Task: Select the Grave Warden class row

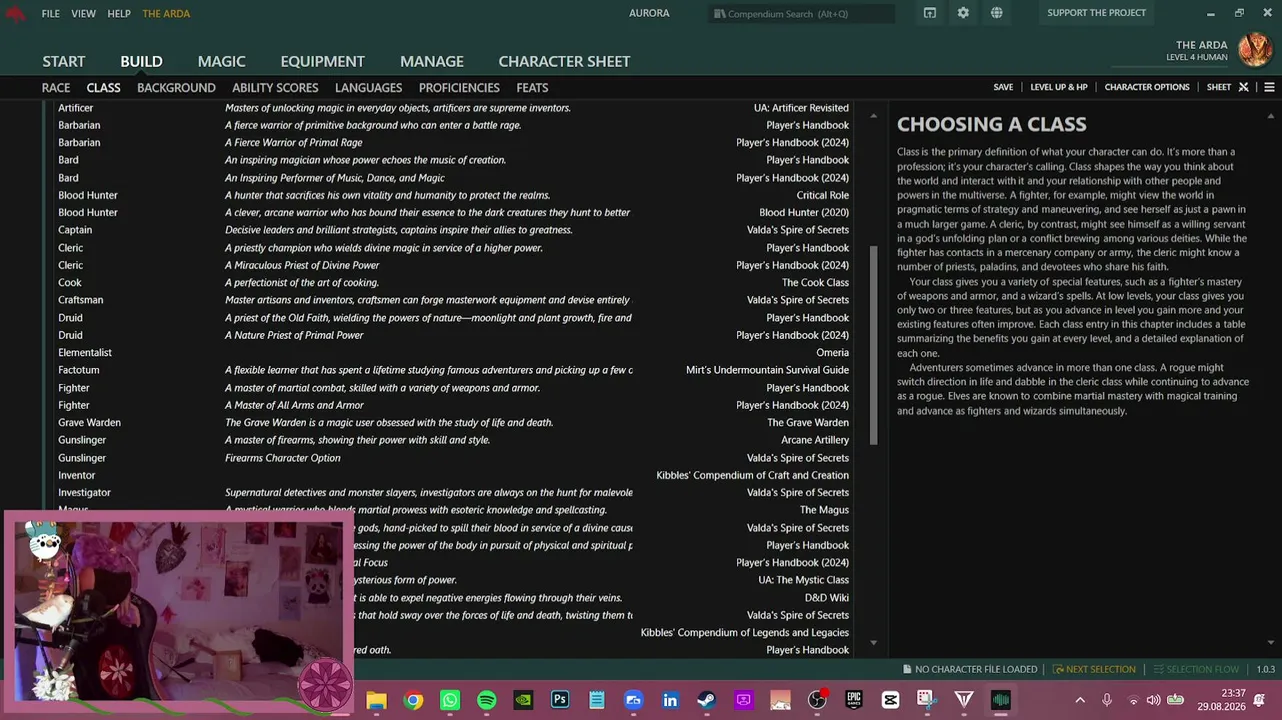Action: (x=454, y=423)
